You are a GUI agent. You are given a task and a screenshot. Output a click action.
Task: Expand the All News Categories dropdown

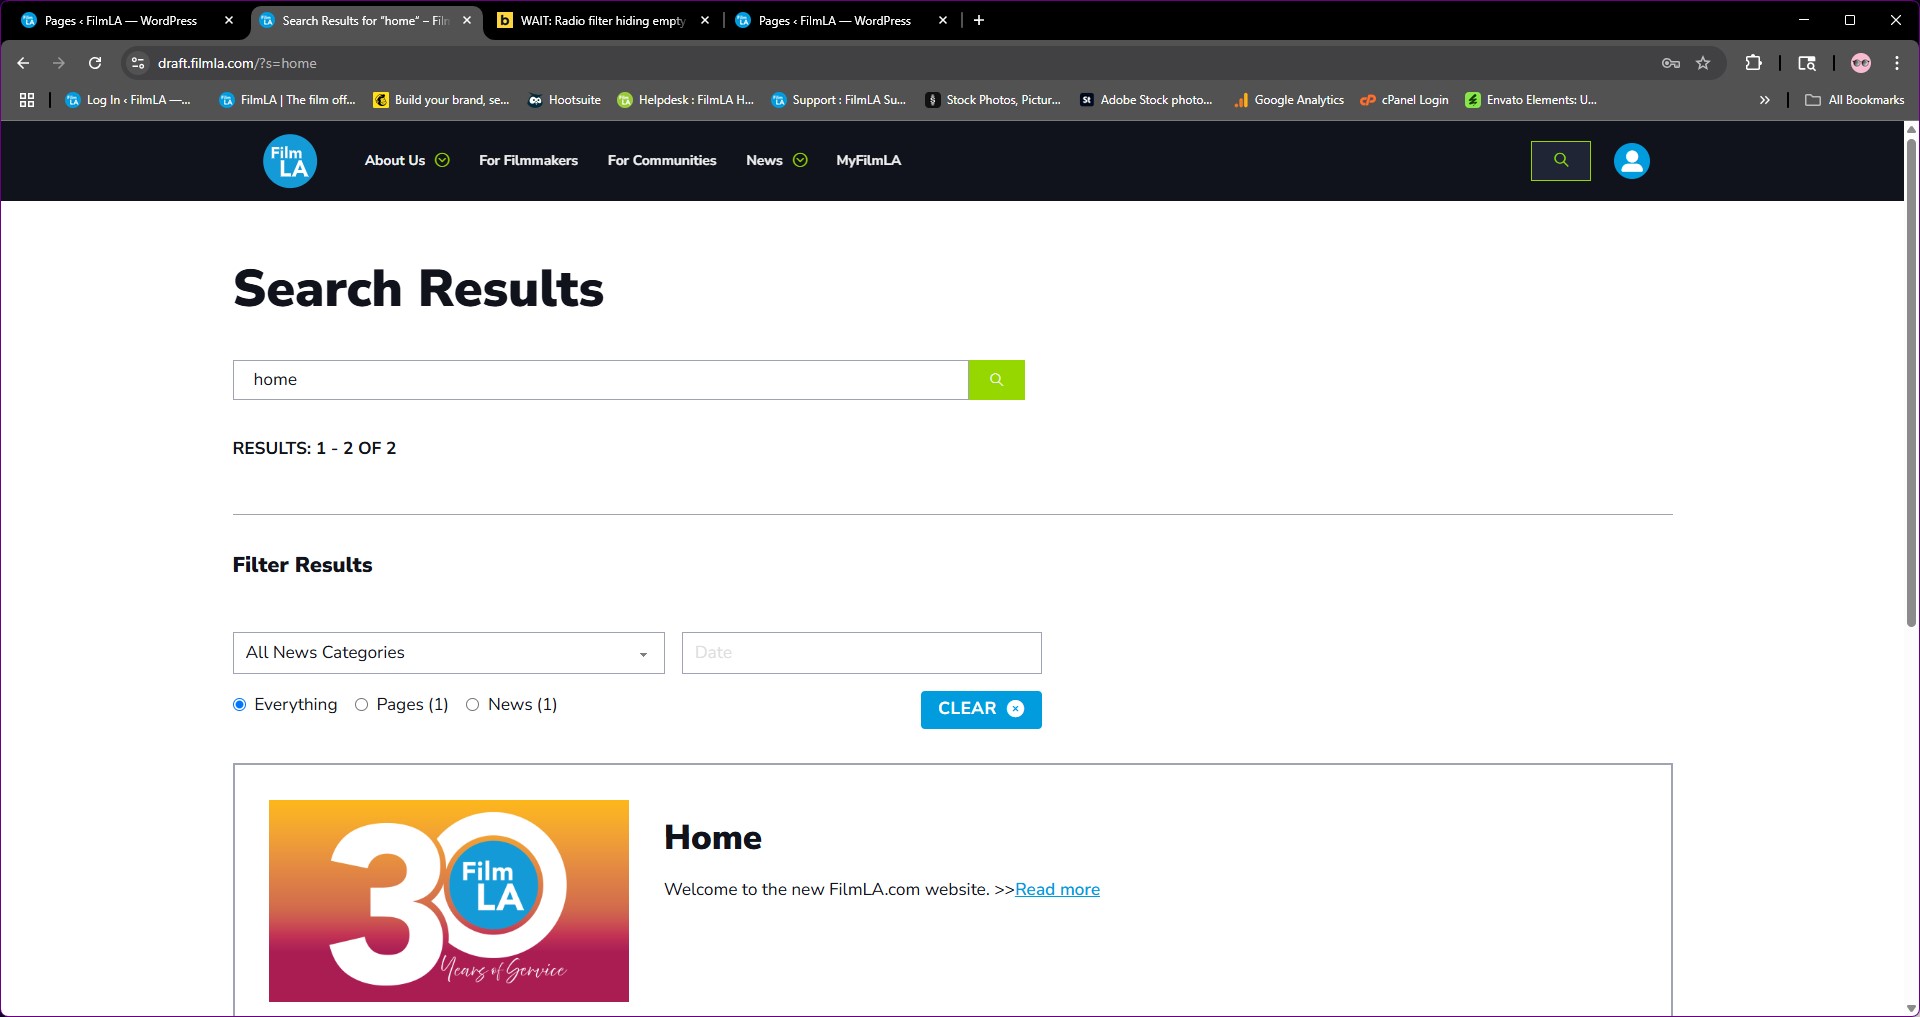coord(448,653)
